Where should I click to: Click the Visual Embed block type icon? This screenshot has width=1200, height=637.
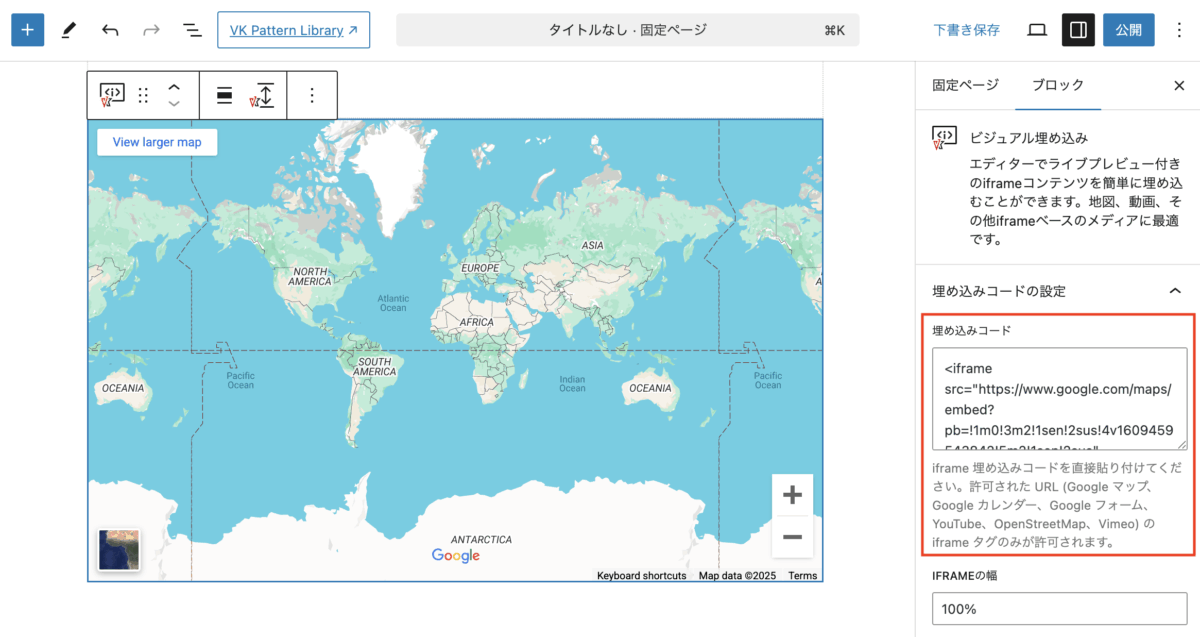[x=112, y=95]
